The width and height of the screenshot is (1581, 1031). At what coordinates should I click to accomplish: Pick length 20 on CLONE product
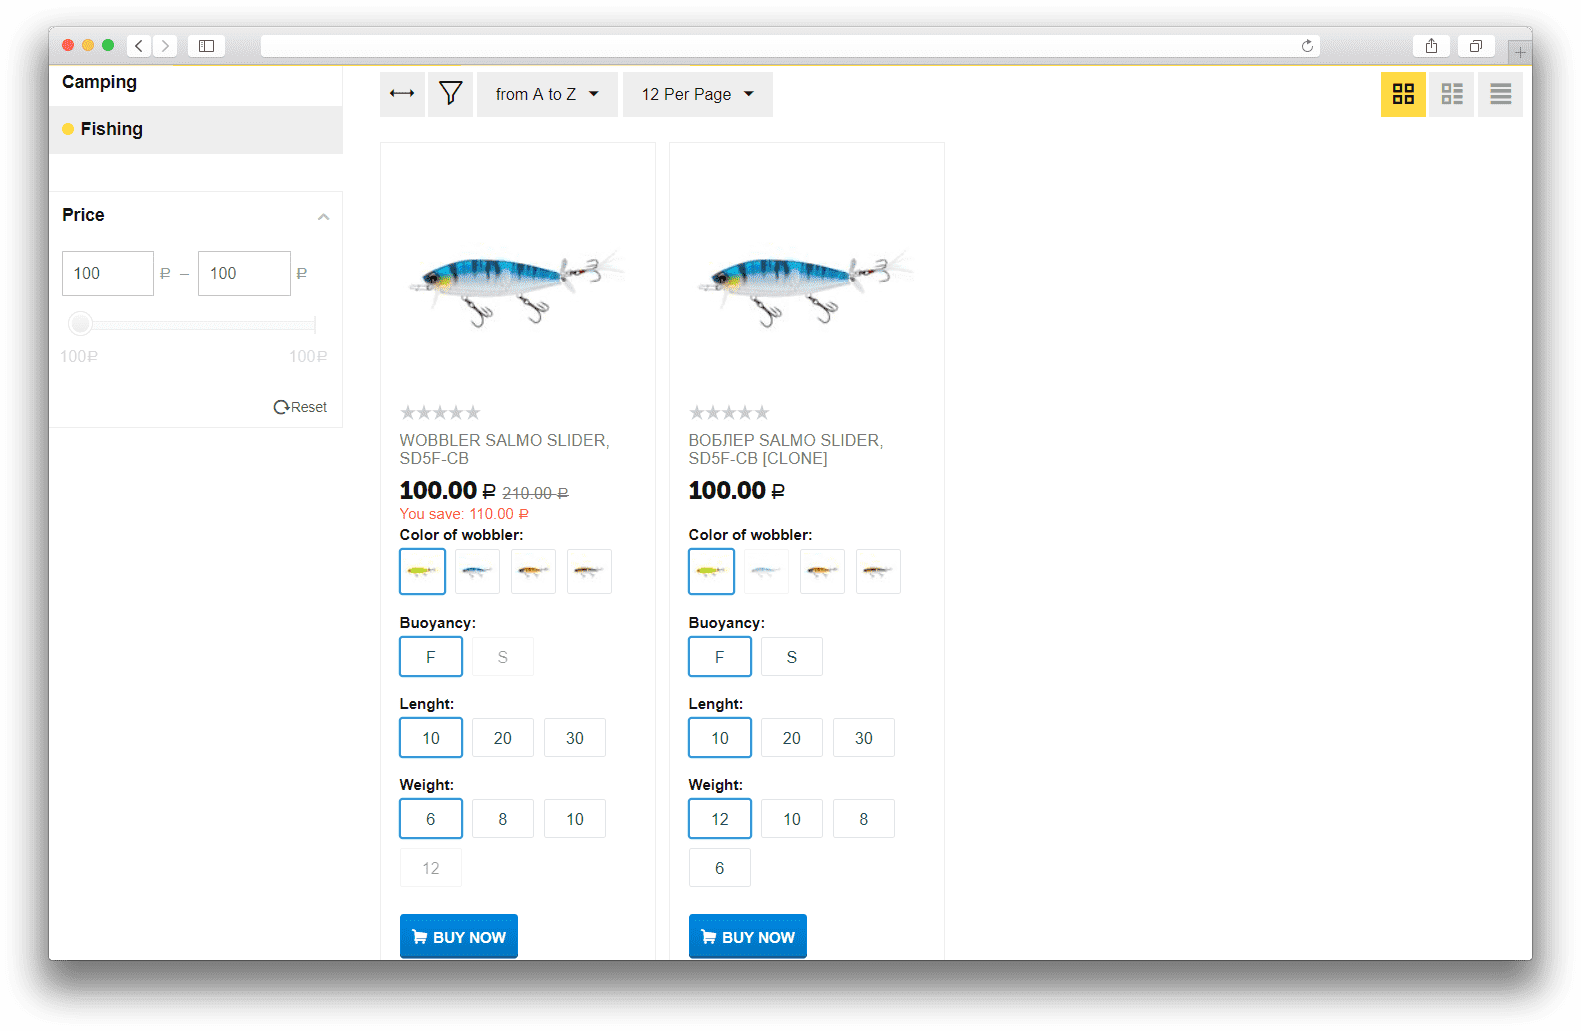click(792, 738)
